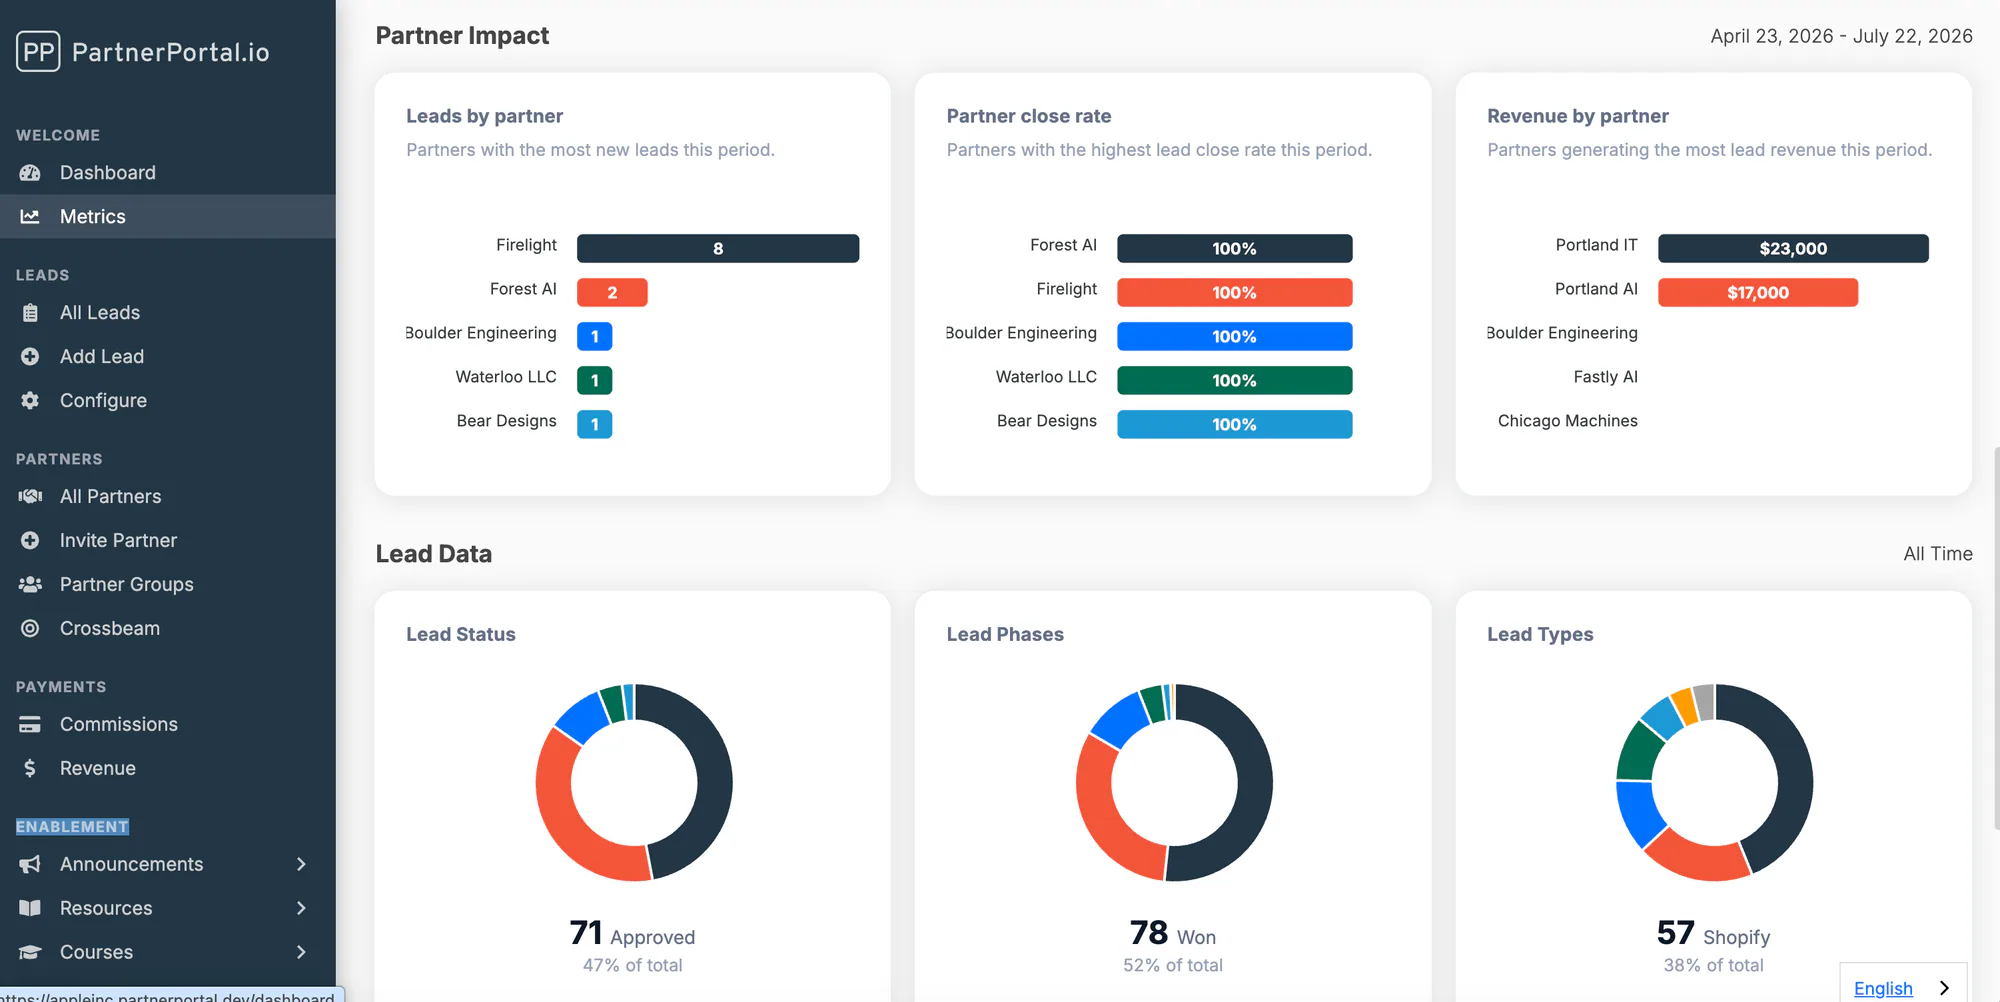The image size is (2000, 1002).
Task: Click the PP logo icon
Action: click(38, 51)
